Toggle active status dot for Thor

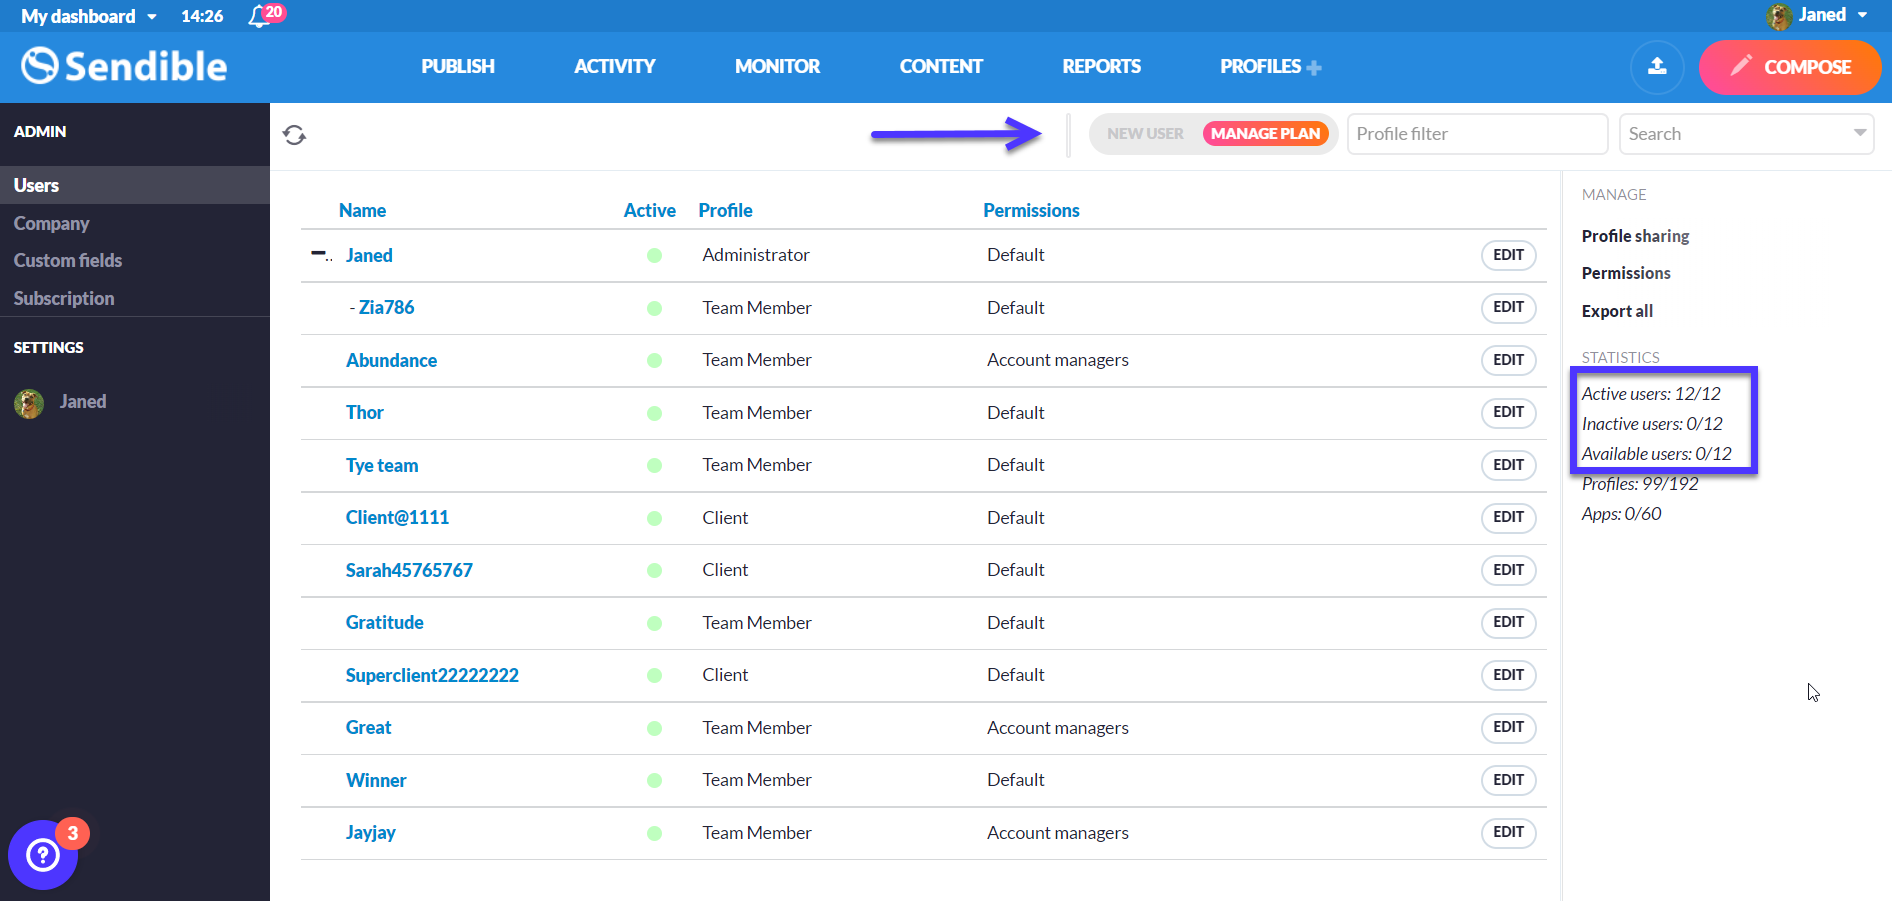pyautogui.click(x=654, y=413)
